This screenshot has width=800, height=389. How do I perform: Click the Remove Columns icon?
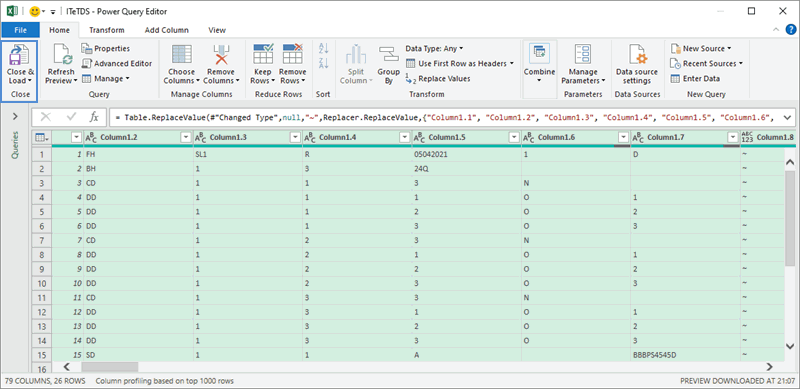[x=221, y=55]
